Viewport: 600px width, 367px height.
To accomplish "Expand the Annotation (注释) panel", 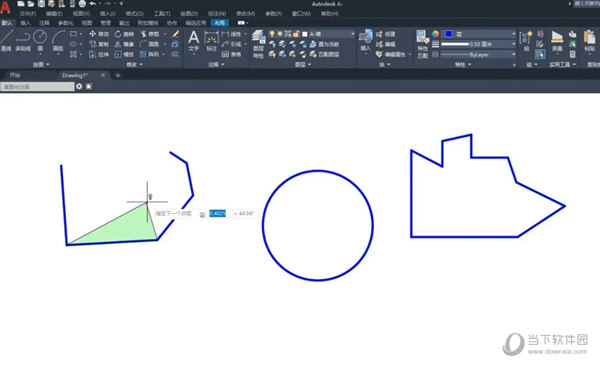I will pos(216,65).
